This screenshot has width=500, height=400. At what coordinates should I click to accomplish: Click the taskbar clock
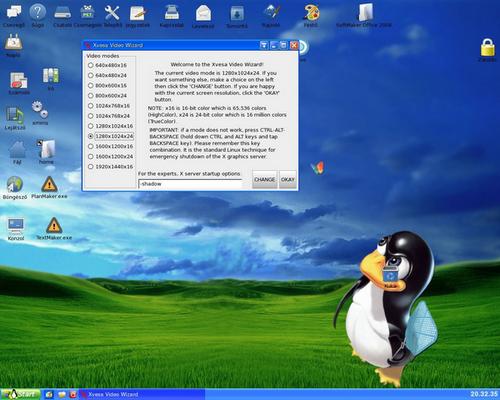point(484,394)
